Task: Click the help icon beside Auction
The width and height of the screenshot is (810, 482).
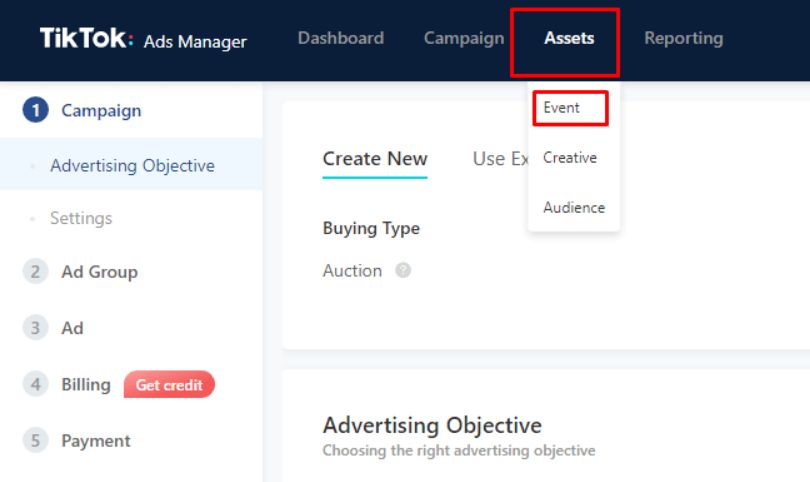Action: coord(403,270)
